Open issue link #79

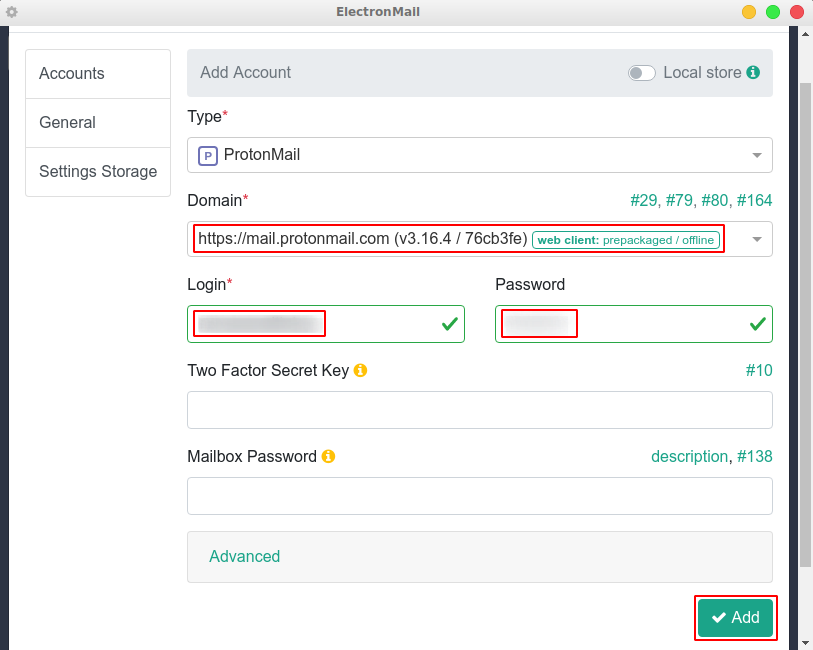[x=679, y=201]
